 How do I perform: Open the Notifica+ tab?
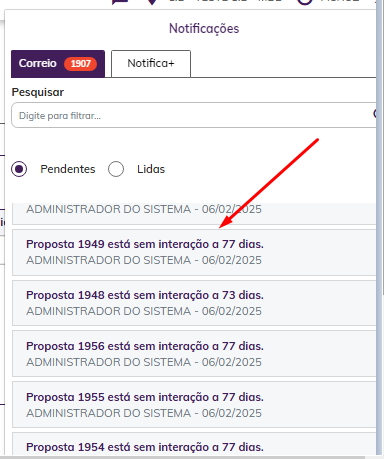tap(151, 64)
